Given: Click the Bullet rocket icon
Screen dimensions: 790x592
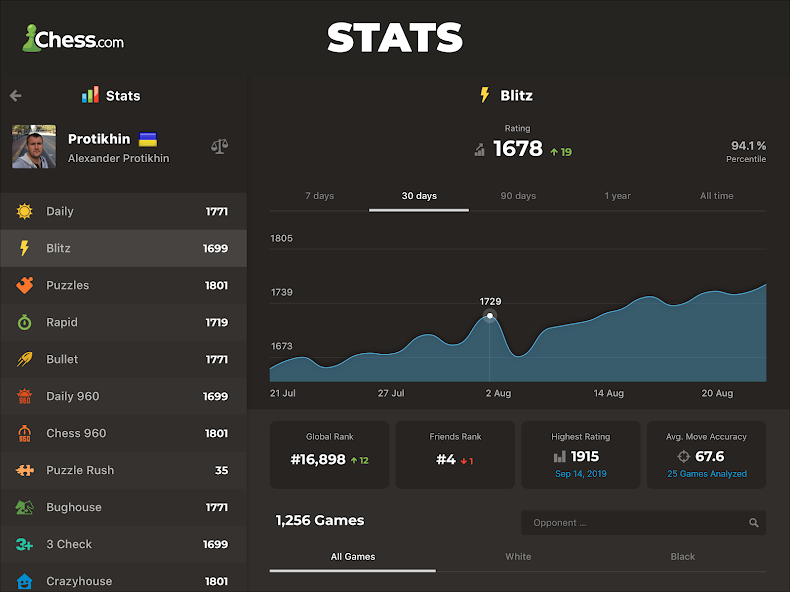Looking at the screenshot, I should pyautogui.click(x=24, y=359).
